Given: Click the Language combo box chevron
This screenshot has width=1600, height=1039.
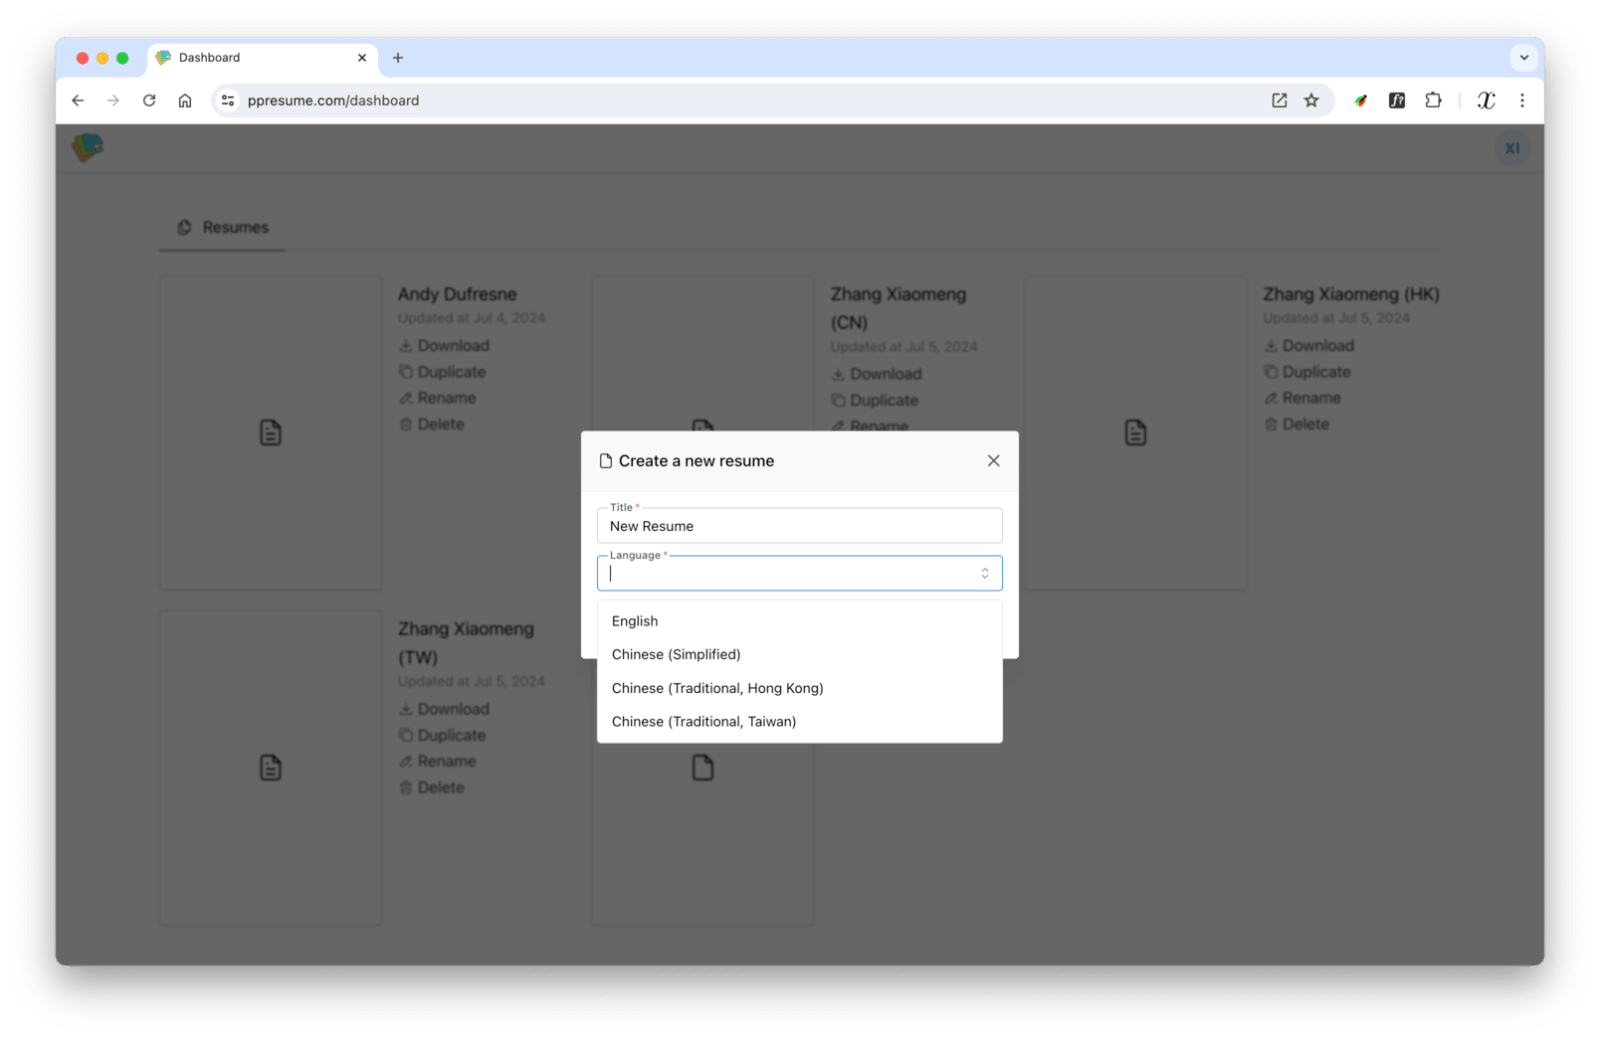Looking at the screenshot, I should [984, 573].
